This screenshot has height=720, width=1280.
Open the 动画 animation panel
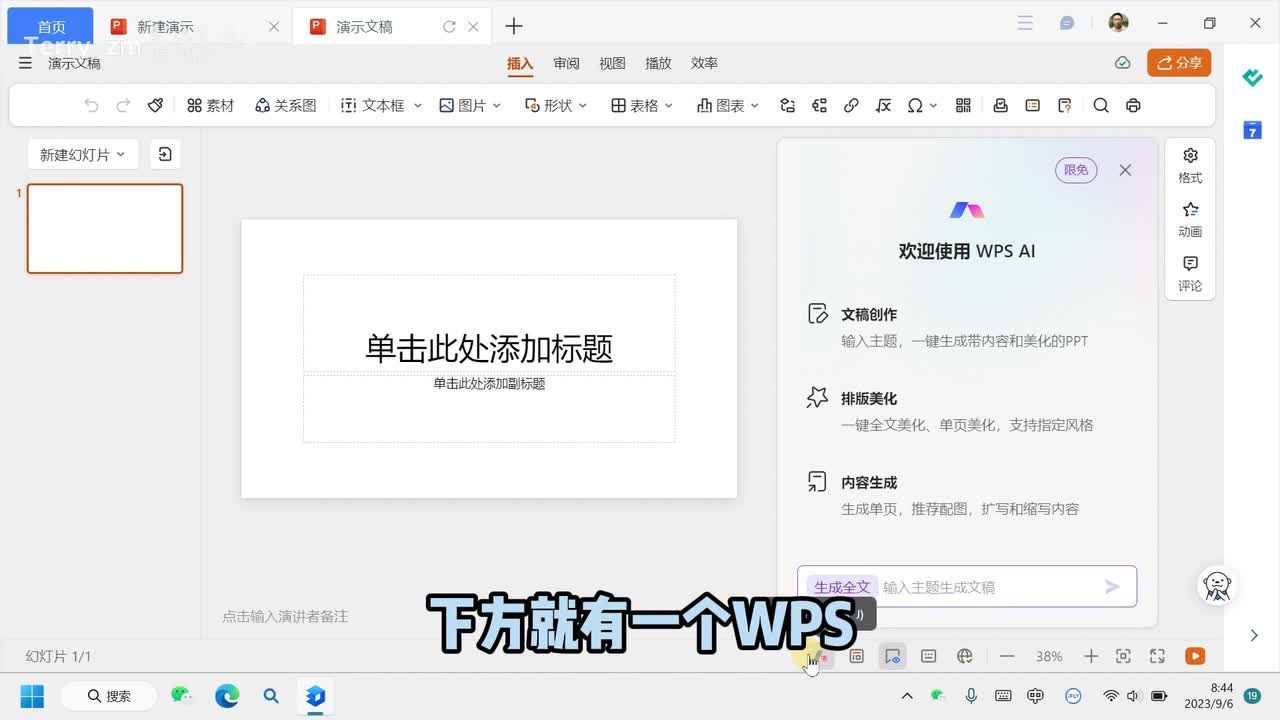click(1190, 219)
